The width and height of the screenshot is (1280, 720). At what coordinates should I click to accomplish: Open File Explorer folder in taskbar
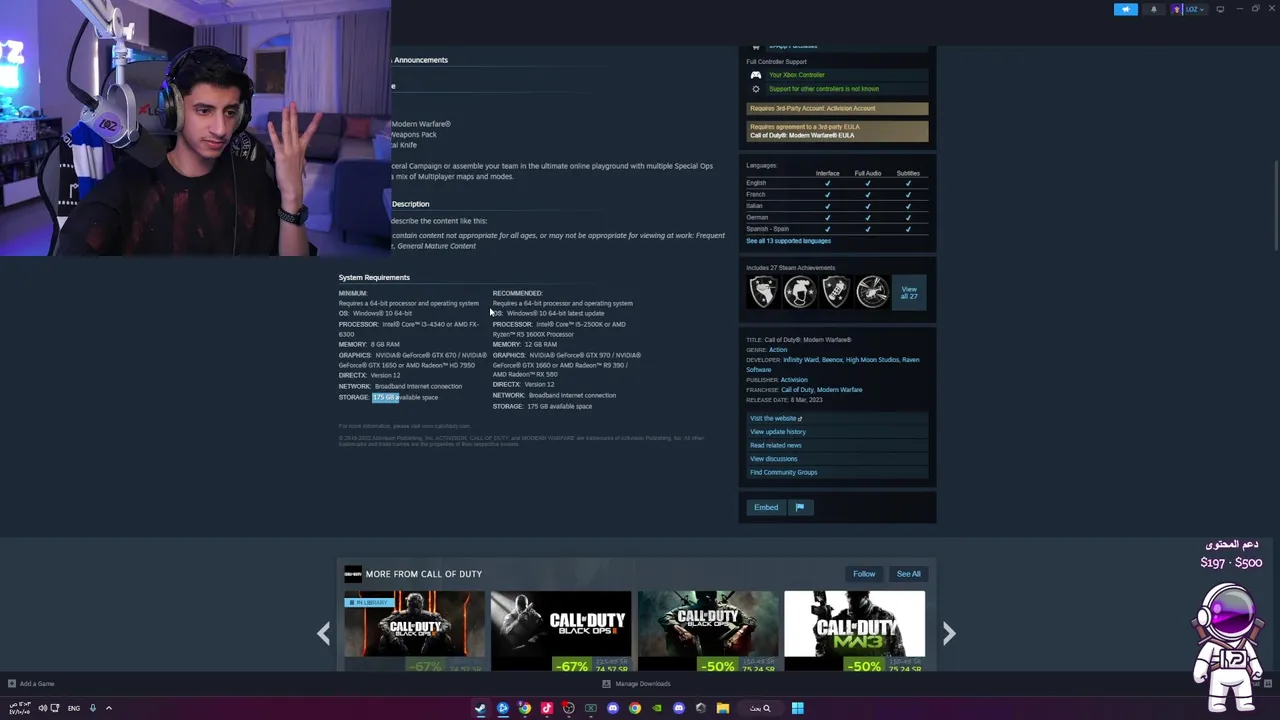pyautogui.click(x=723, y=708)
